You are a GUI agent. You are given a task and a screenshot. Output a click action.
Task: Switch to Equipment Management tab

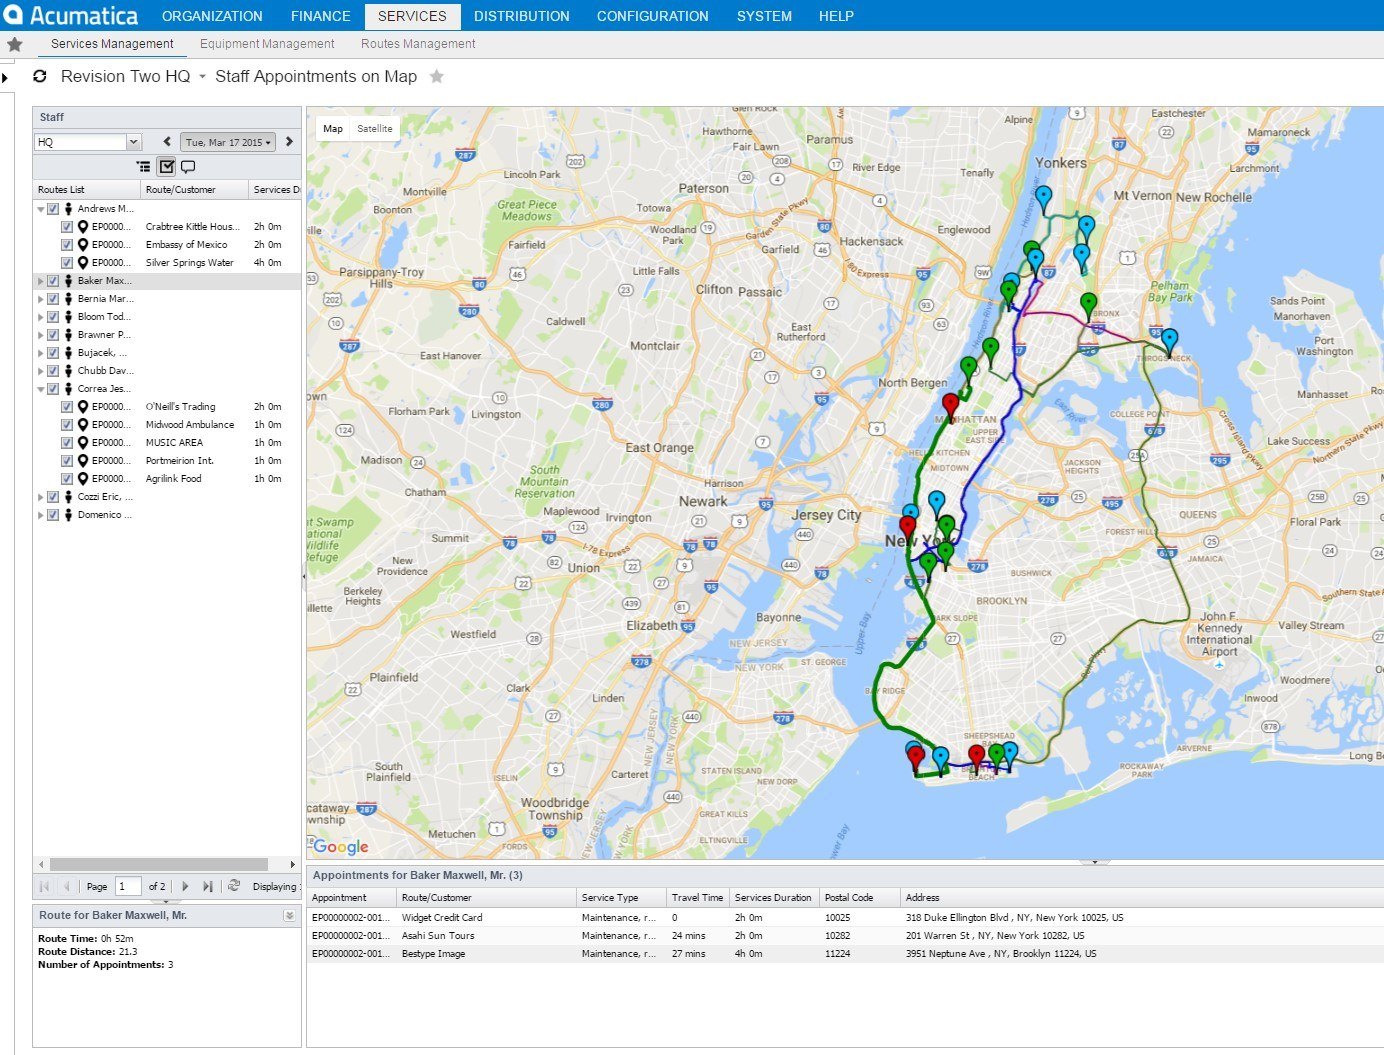click(267, 44)
